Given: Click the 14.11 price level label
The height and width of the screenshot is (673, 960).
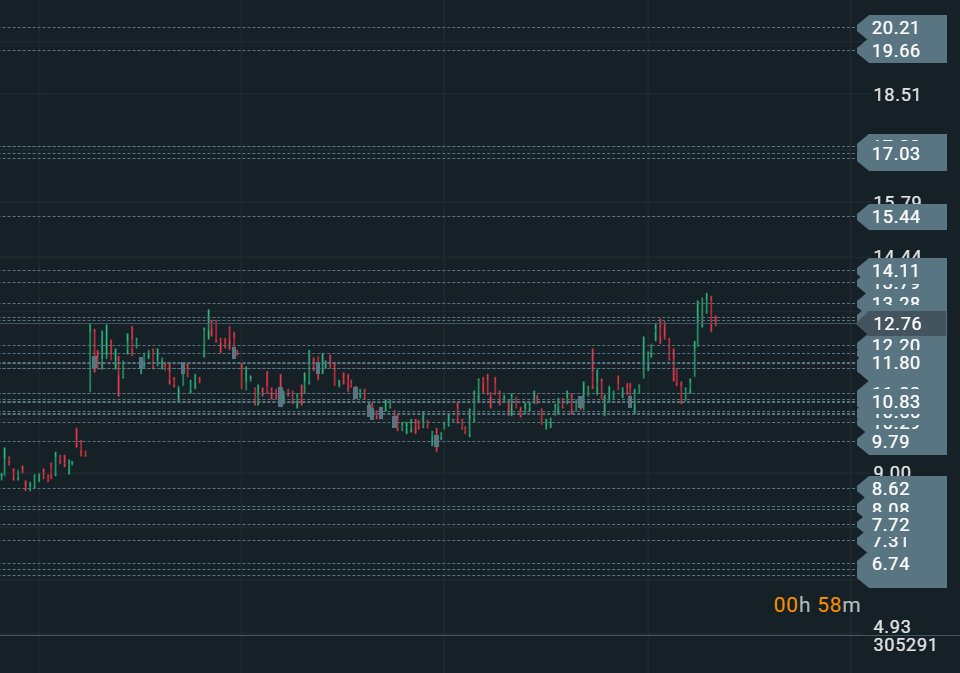Looking at the screenshot, I should tap(901, 270).
